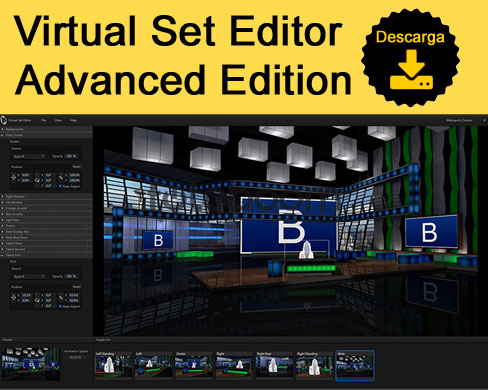Image resolution: width=488 pixels, height=390 pixels.
Task: Select the Left camera angle thumbnail
Action: tap(153, 365)
